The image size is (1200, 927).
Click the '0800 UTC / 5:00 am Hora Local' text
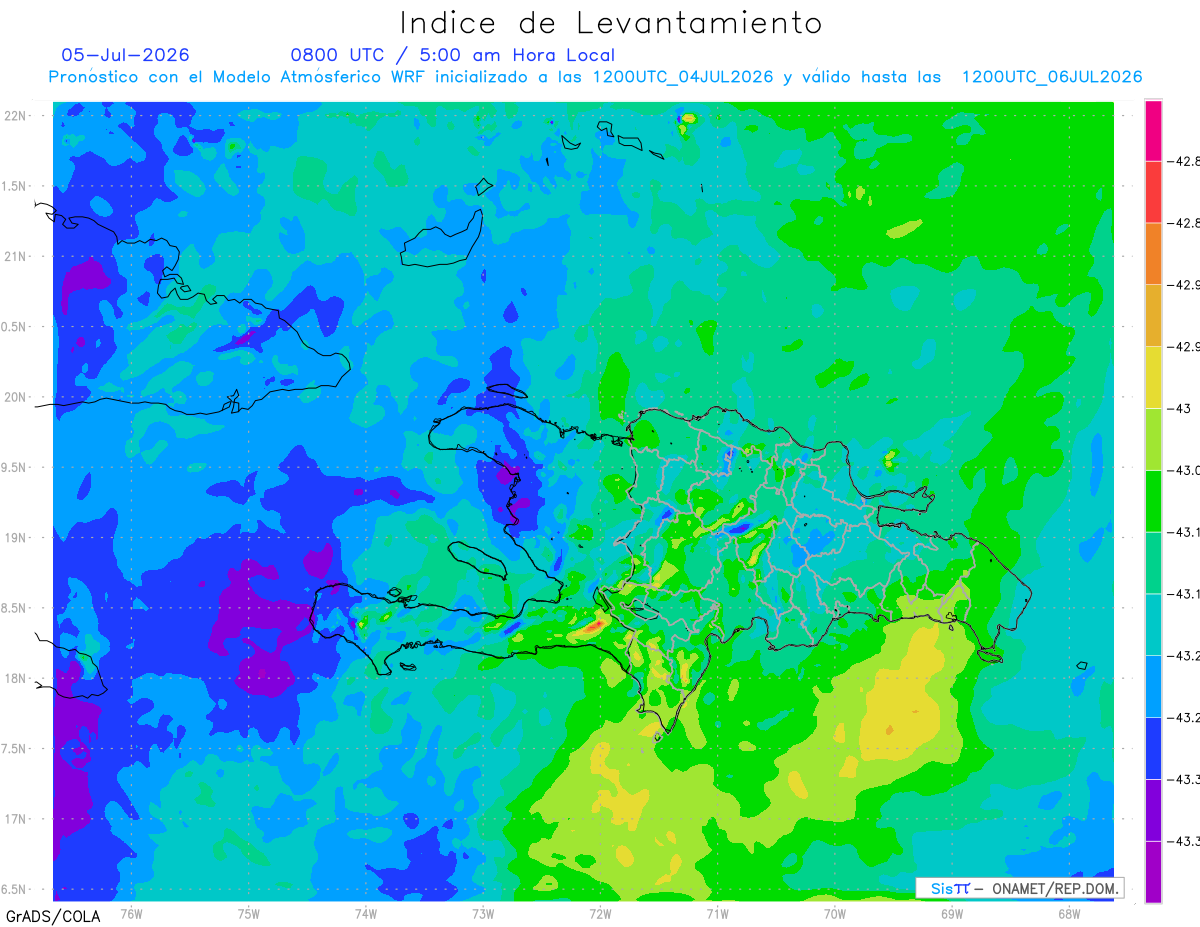pyautogui.click(x=452, y=55)
